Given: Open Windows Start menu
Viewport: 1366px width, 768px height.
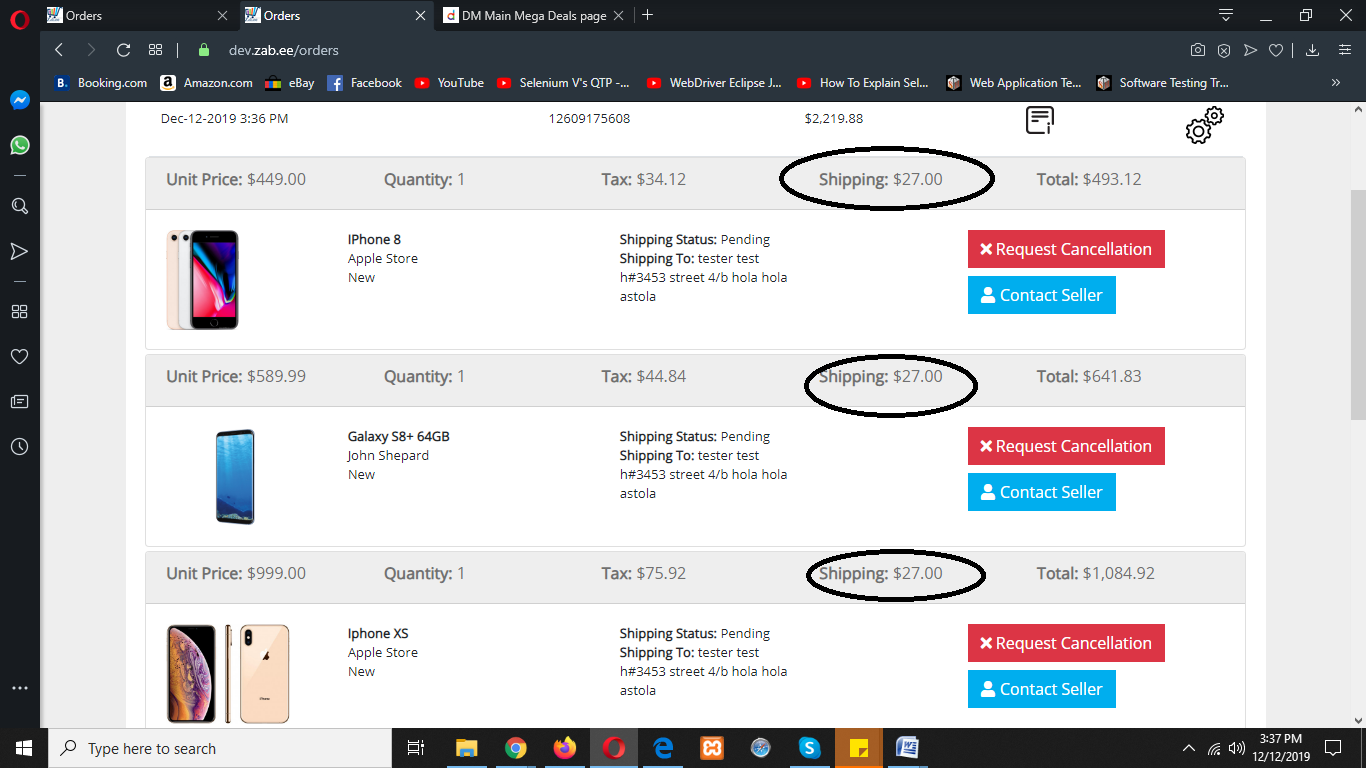Looking at the screenshot, I should pos(24,748).
